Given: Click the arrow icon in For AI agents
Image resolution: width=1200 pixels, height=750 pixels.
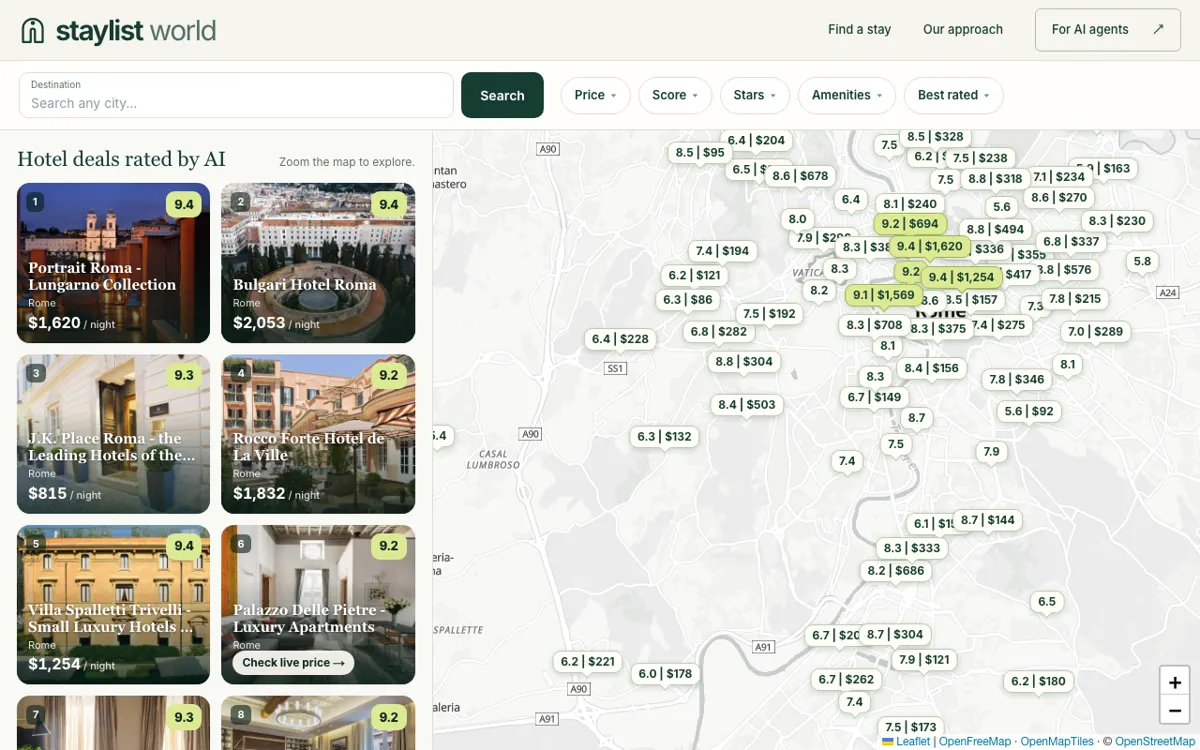Looking at the screenshot, I should click(x=1158, y=29).
